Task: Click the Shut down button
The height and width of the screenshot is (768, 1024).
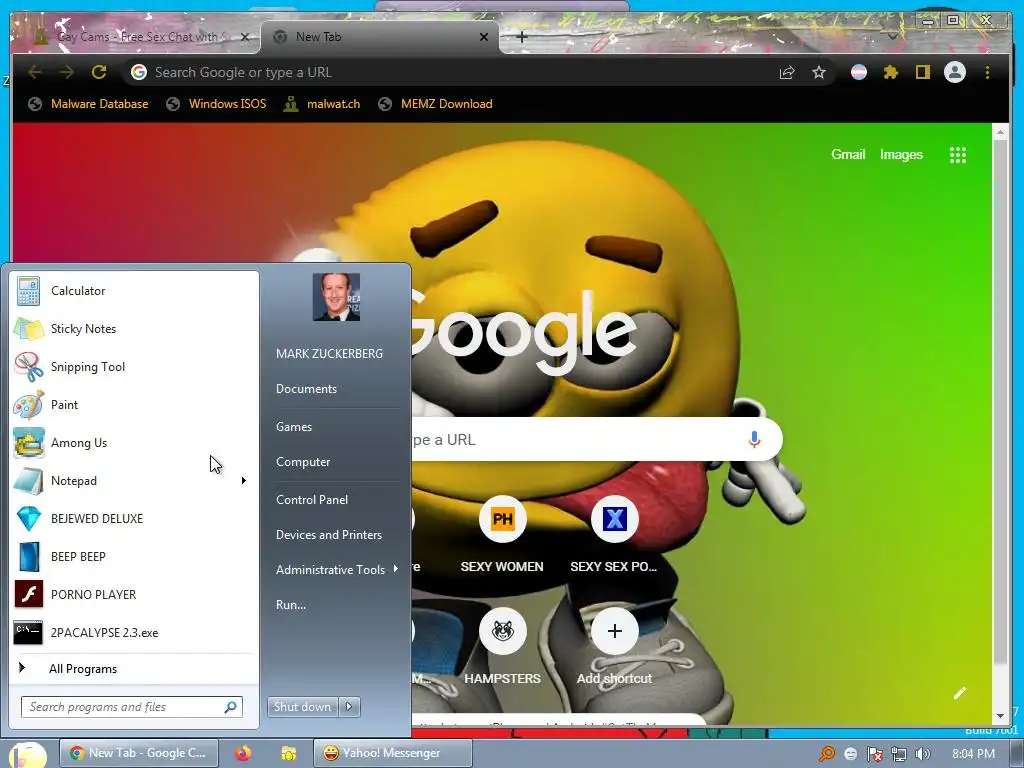Action: (303, 707)
